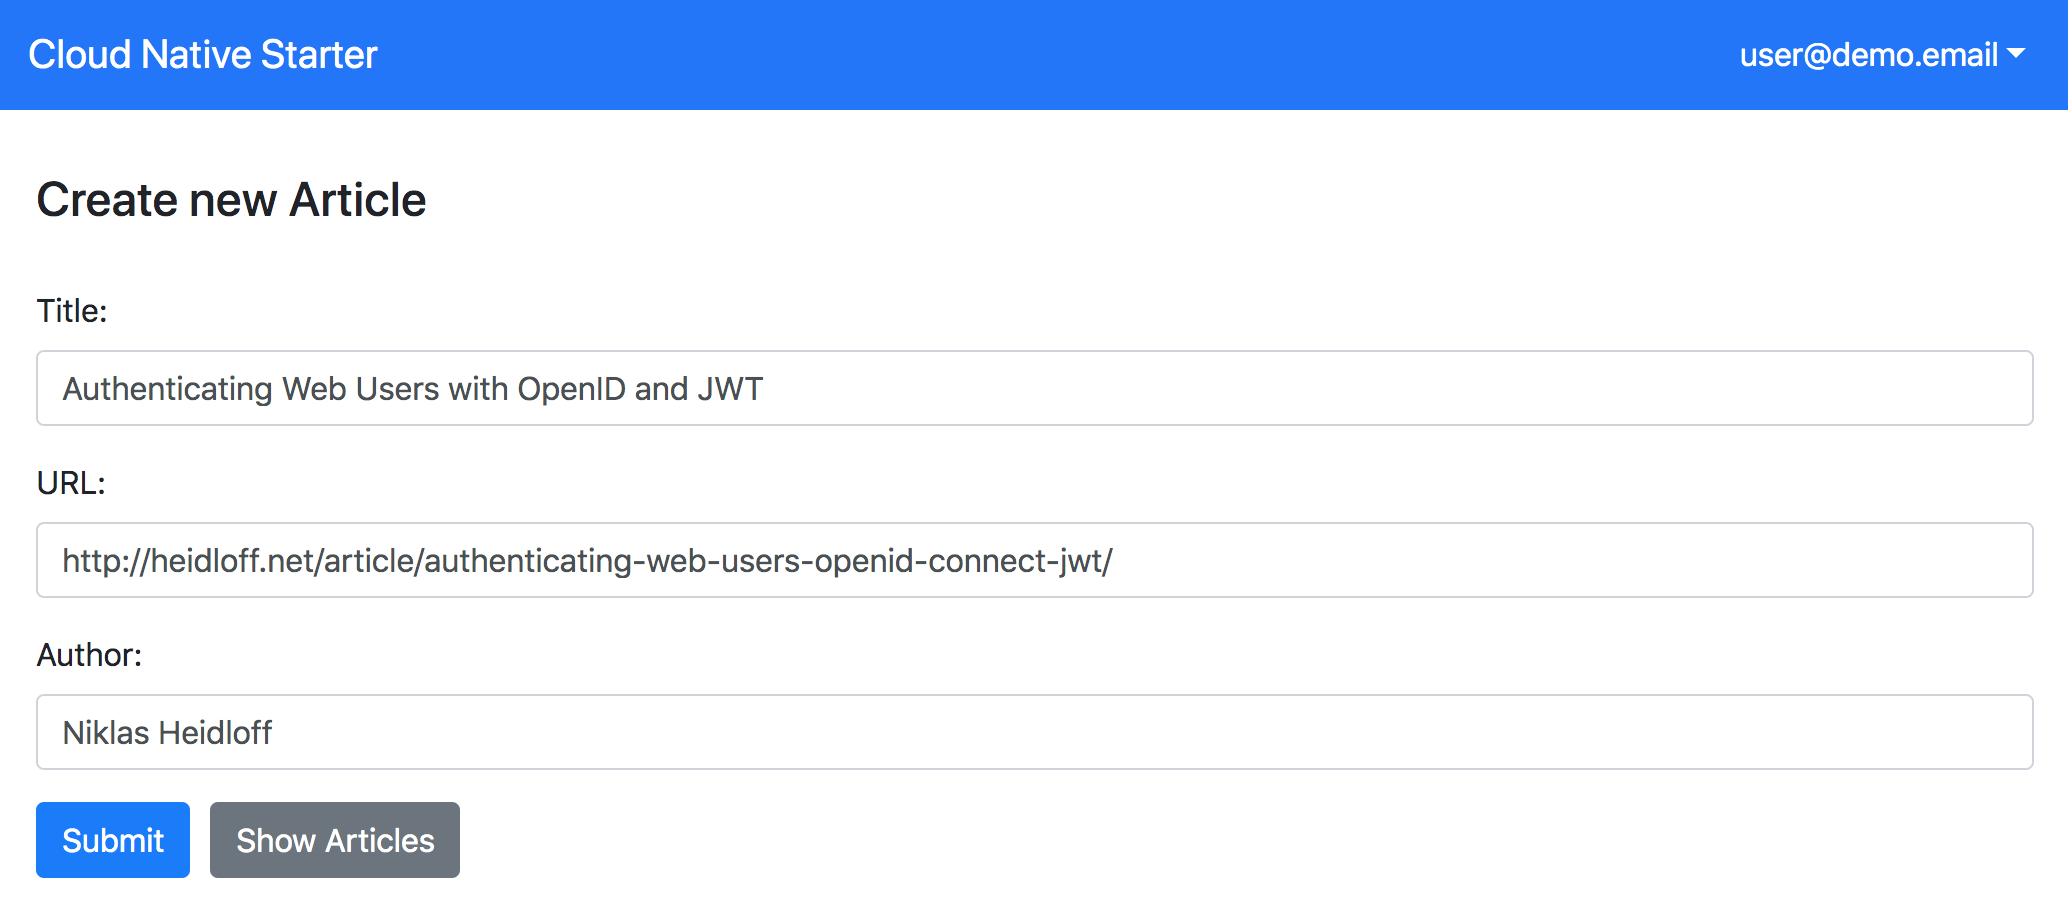Click the "URL:" field label
Screen dimensions: 2068x900
coord(71,483)
